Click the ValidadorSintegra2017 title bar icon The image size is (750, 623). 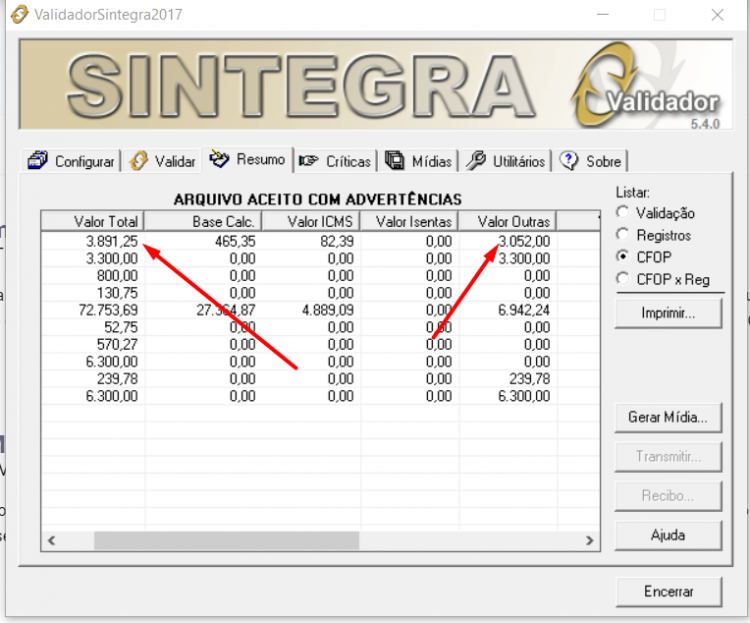click(19, 14)
